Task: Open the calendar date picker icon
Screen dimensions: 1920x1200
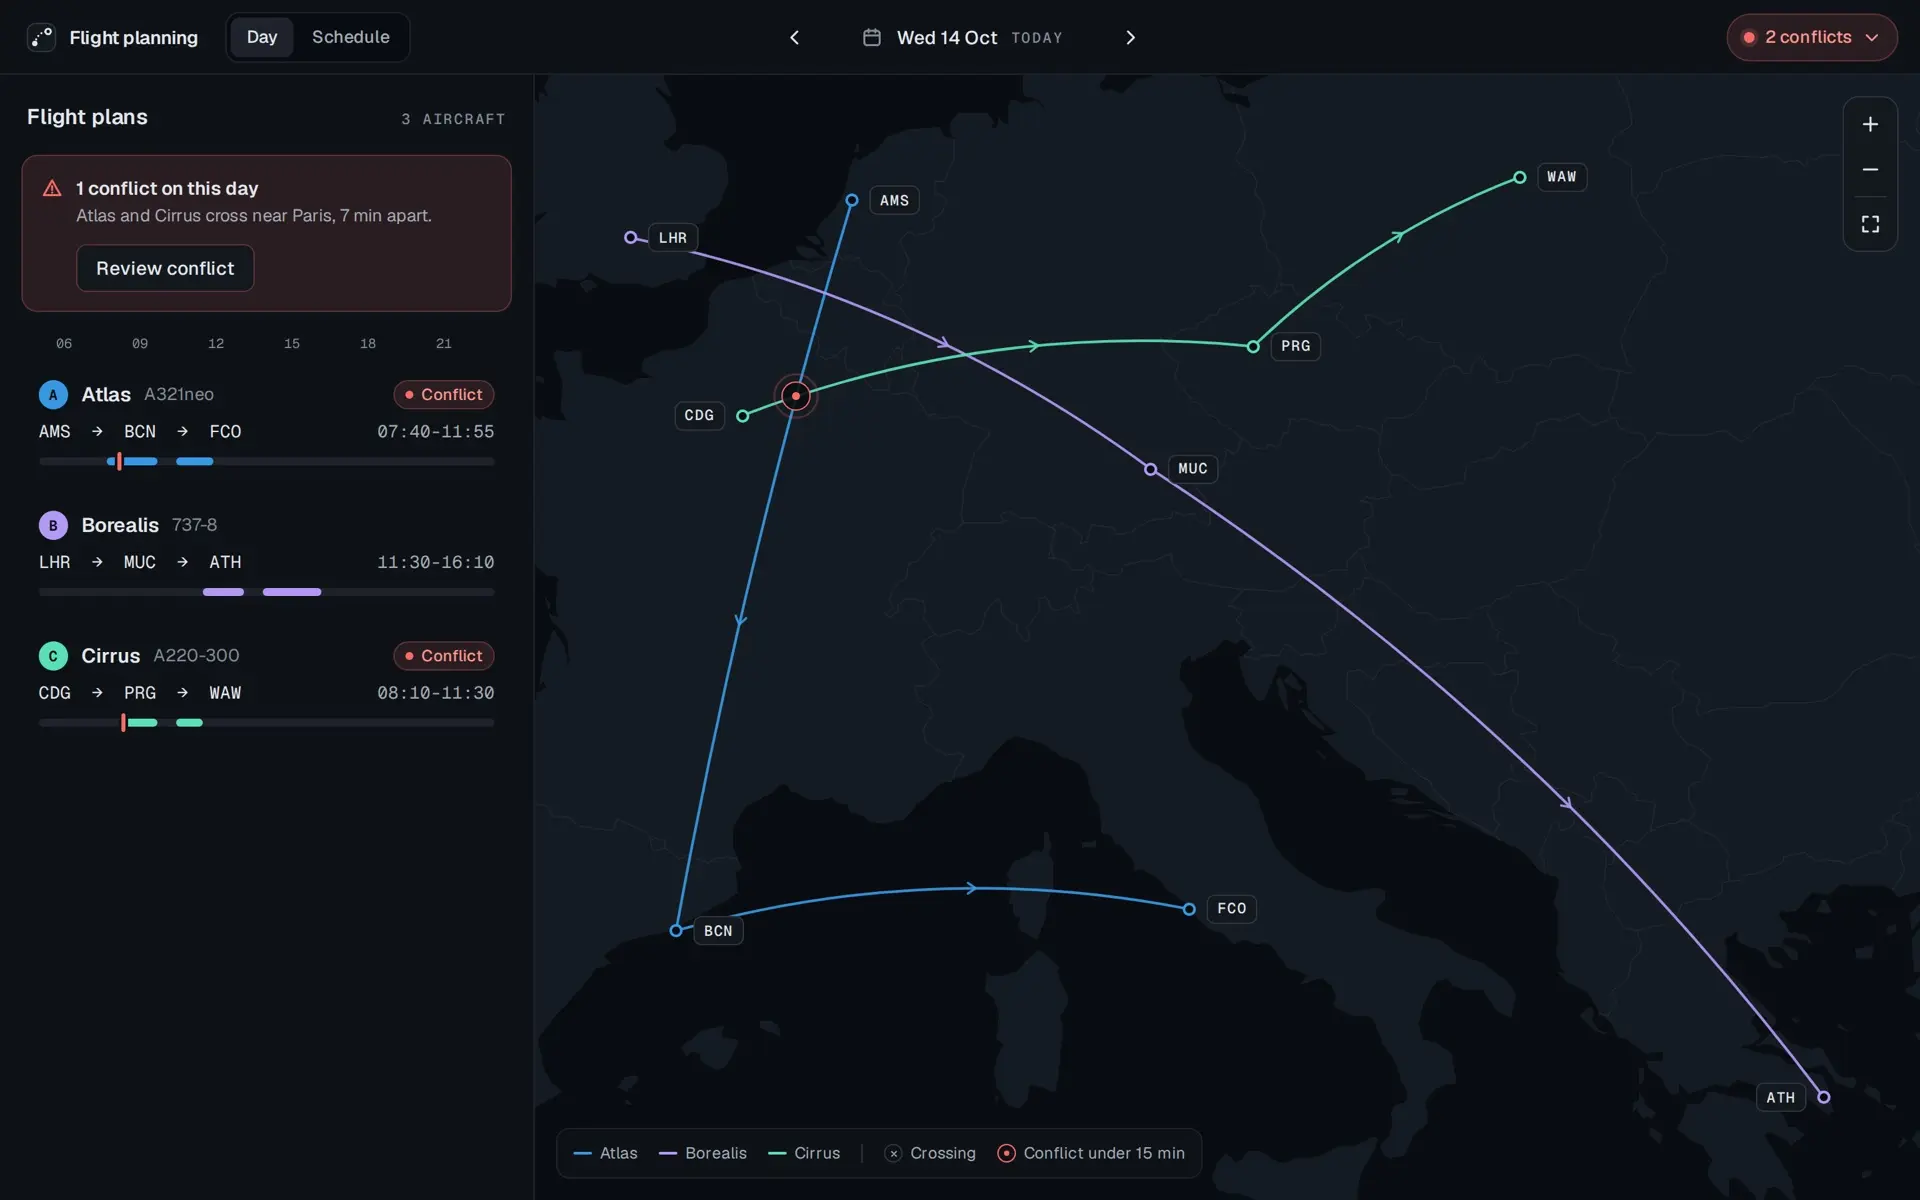Action: click(x=872, y=37)
